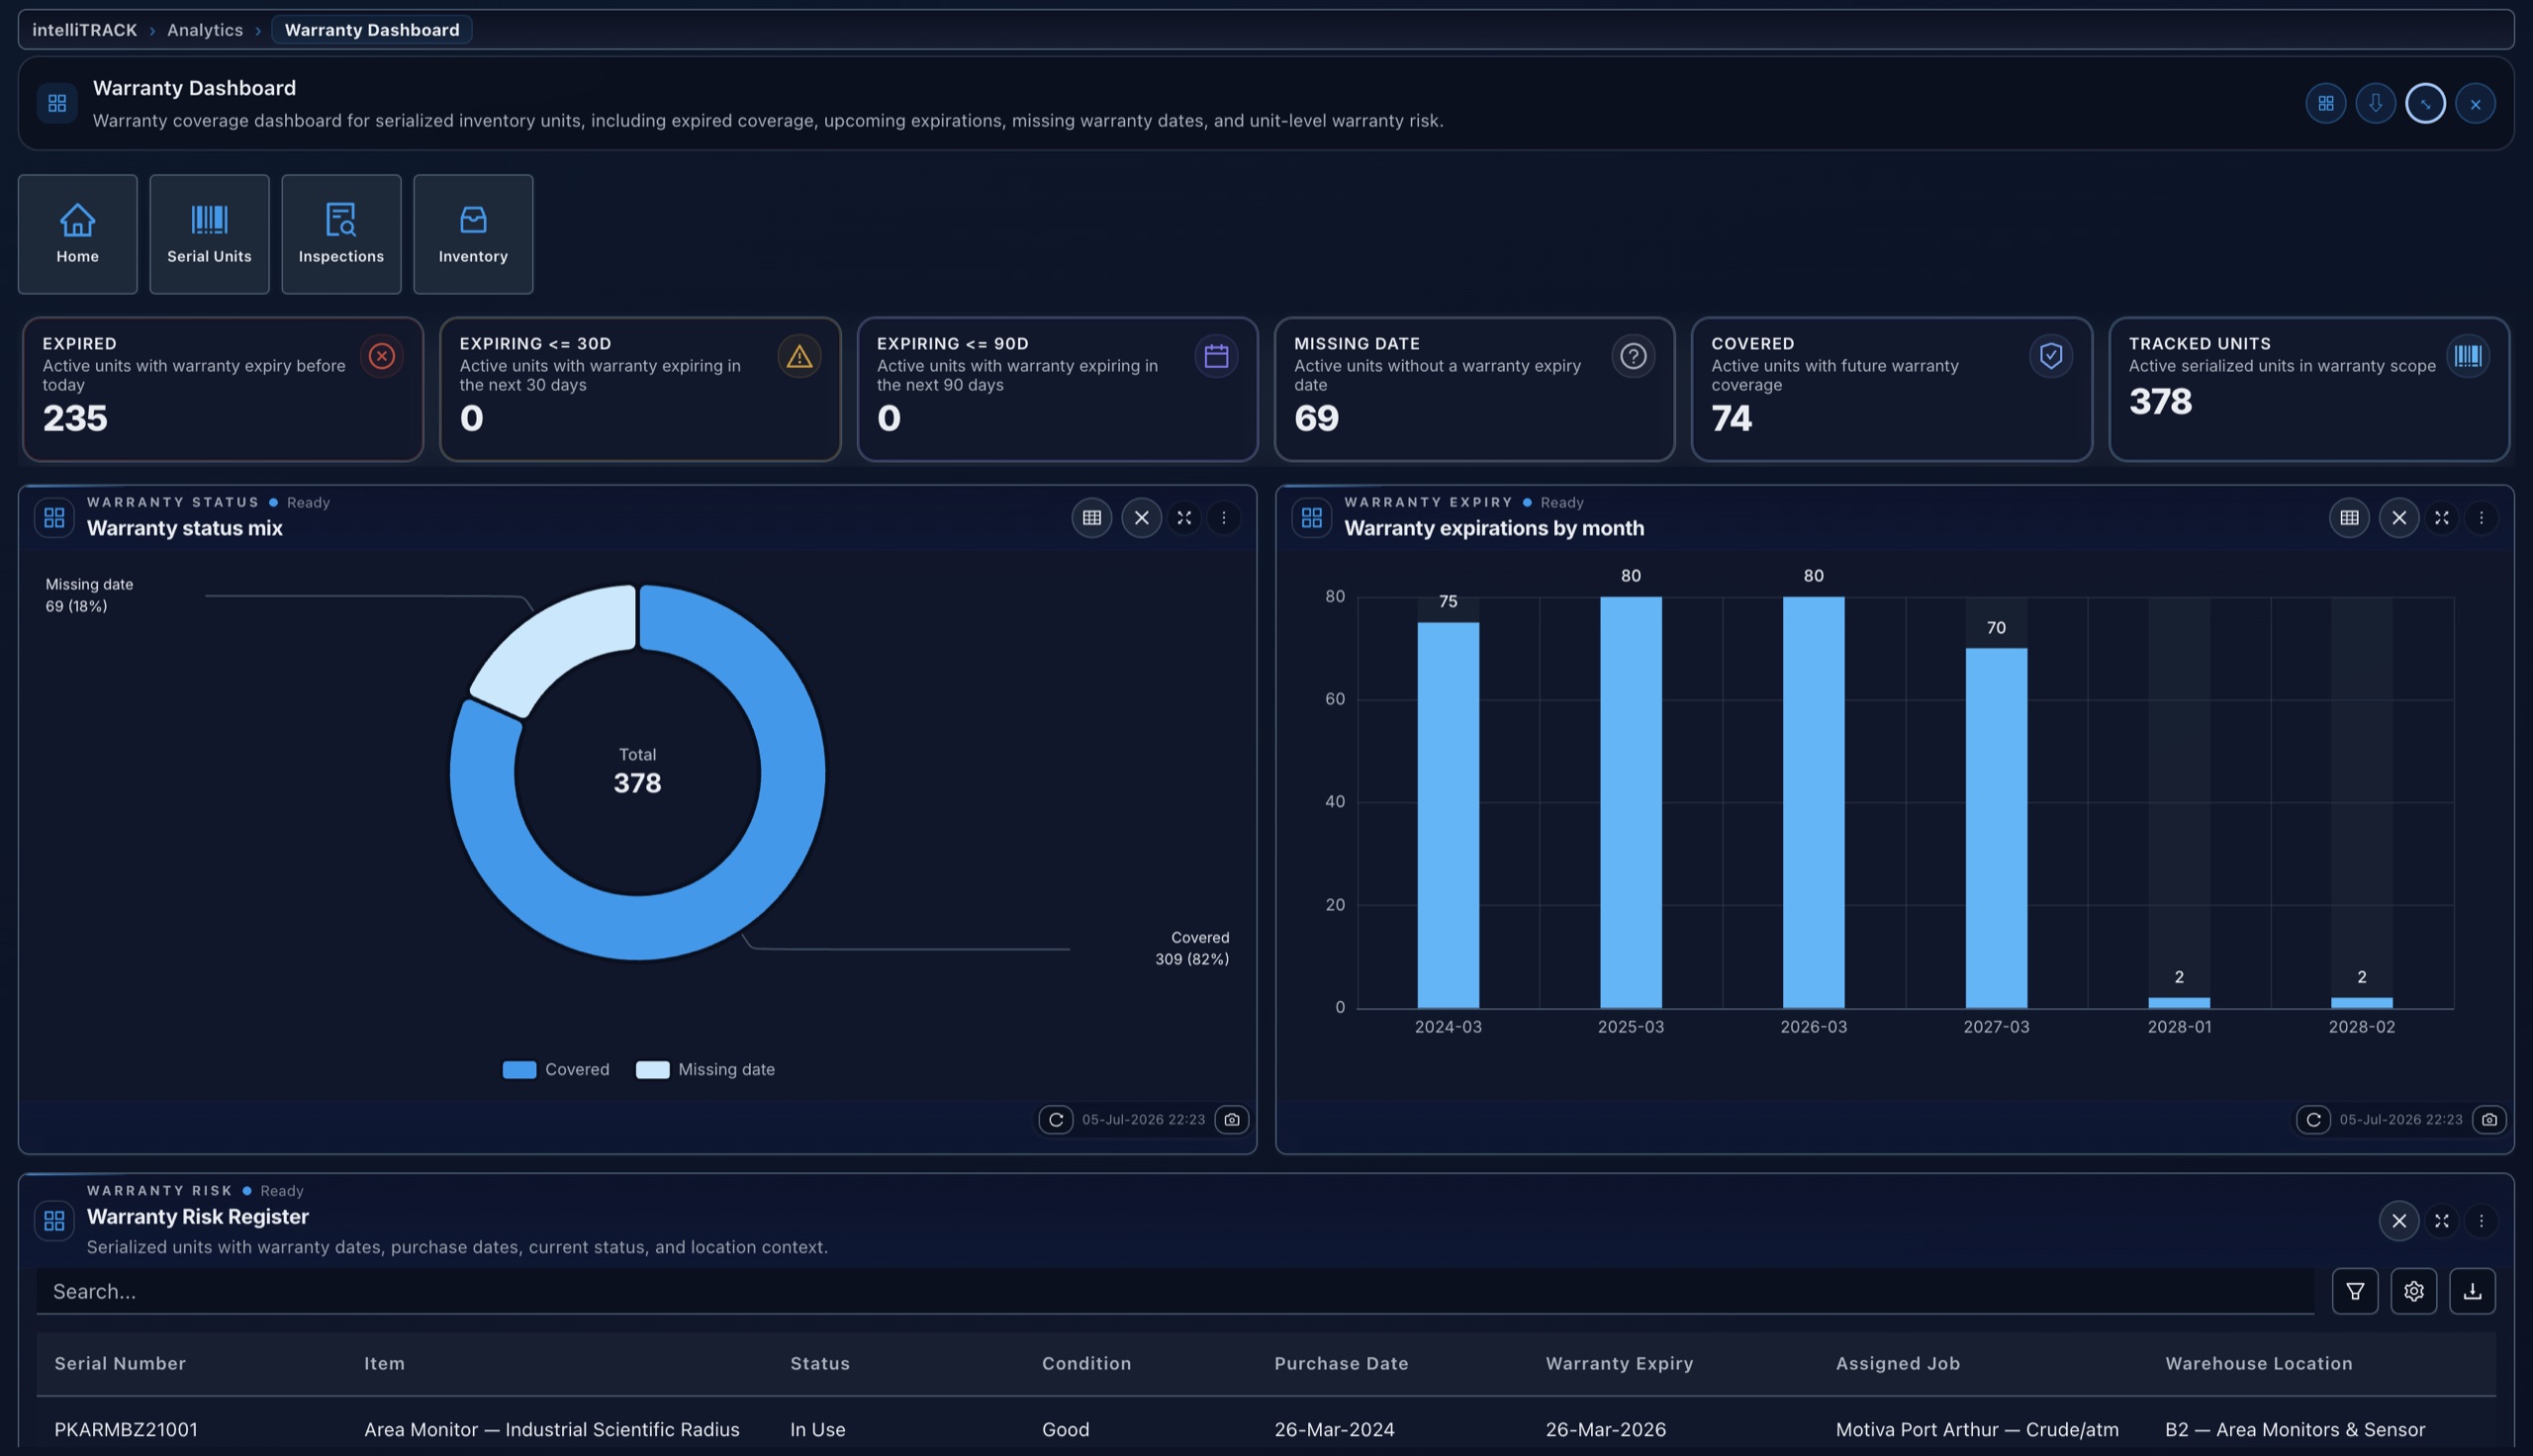The image size is (2533, 1456).
Task: Click the 26-Mar-2026 warranty expiry cell
Action: point(1606,1430)
